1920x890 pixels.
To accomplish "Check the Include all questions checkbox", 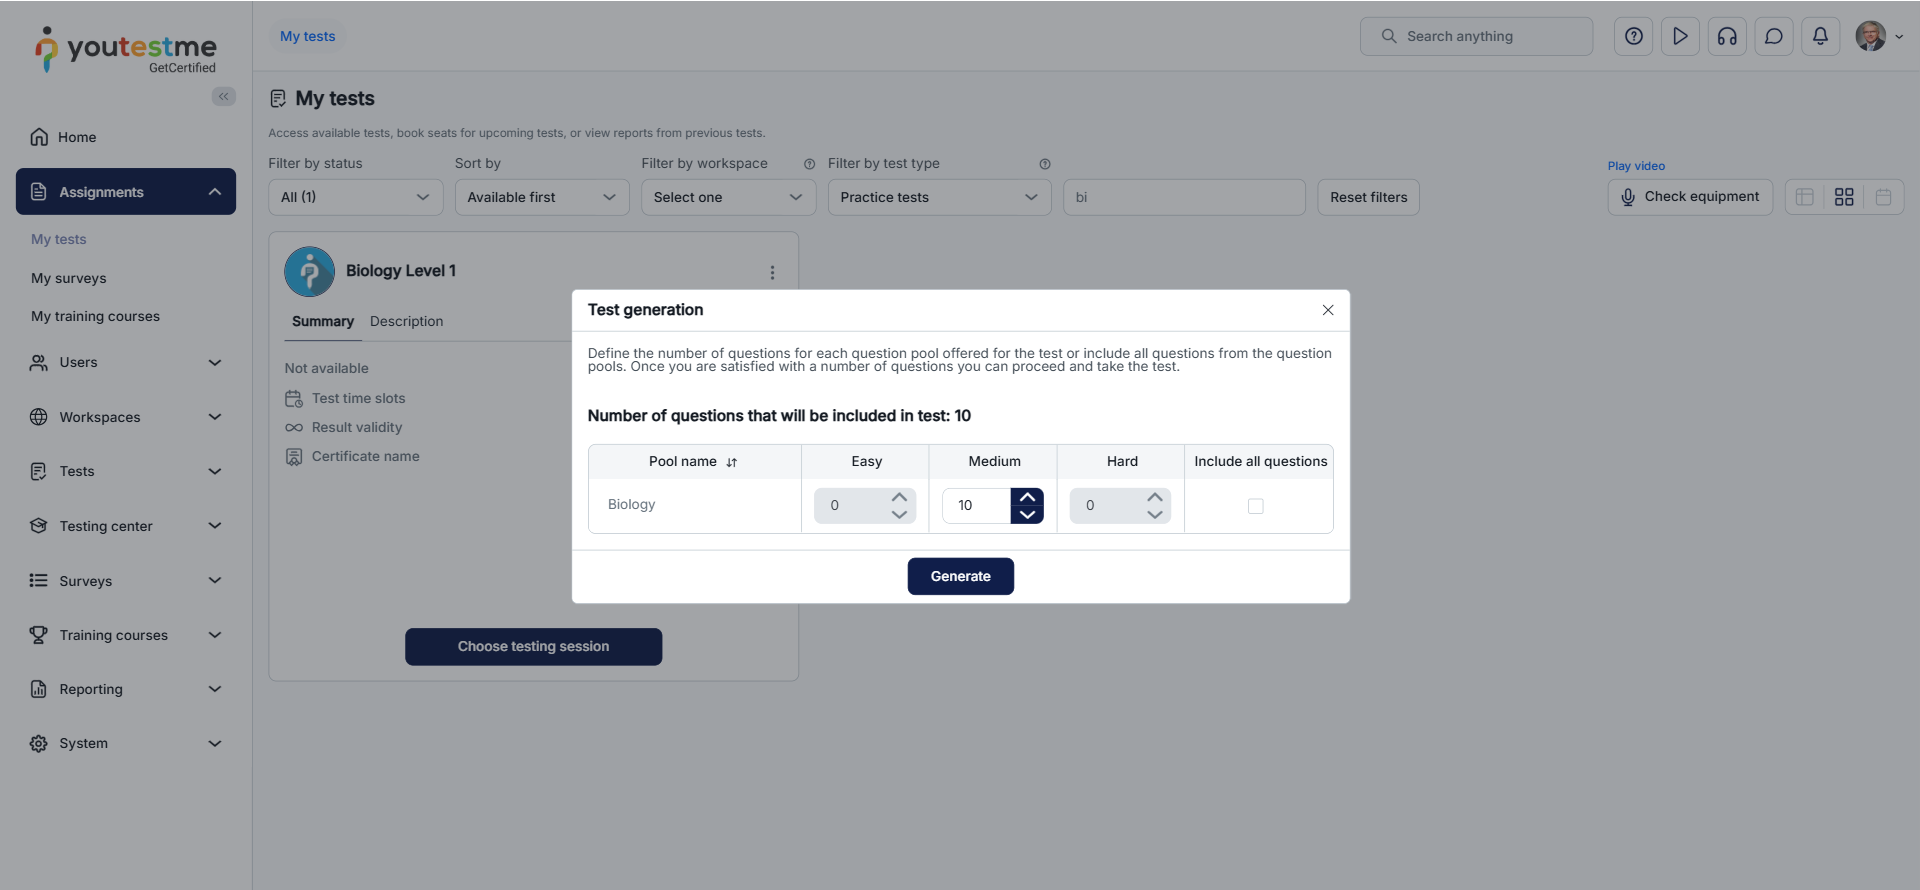I will point(1256,506).
